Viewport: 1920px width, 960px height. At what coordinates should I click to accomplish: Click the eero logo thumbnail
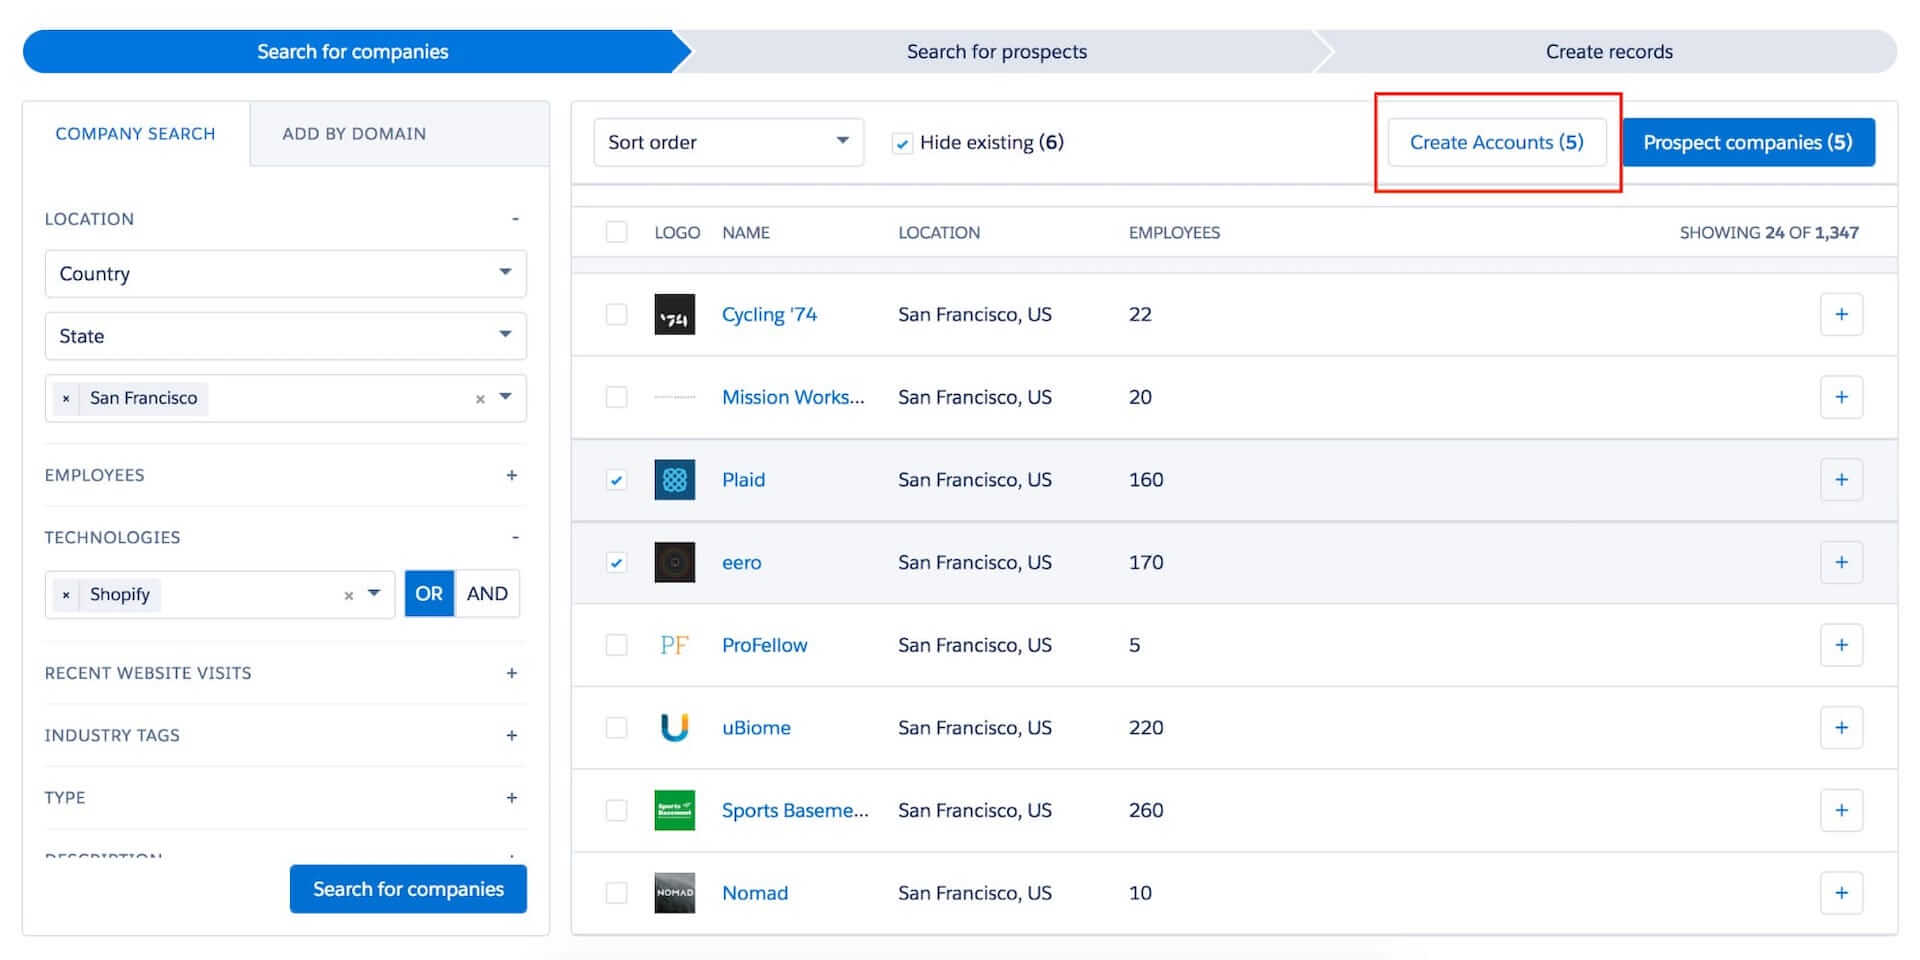674,562
